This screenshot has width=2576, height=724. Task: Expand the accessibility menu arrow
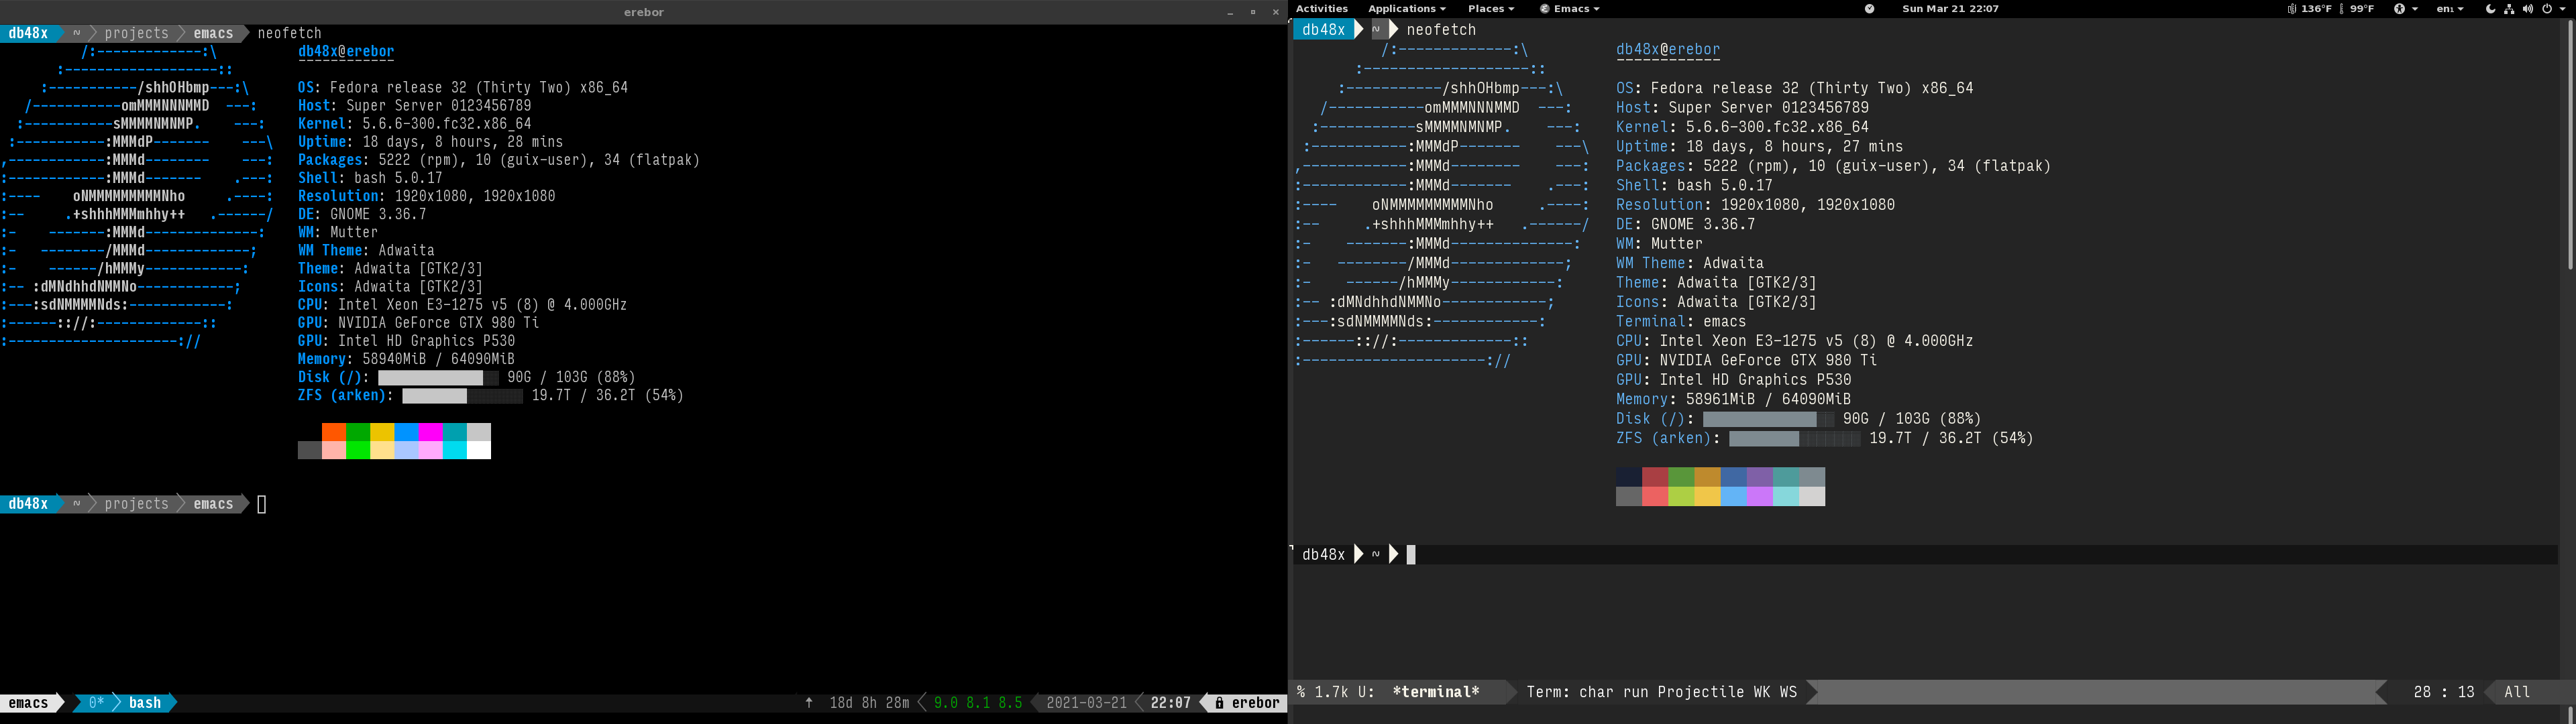click(2415, 9)
